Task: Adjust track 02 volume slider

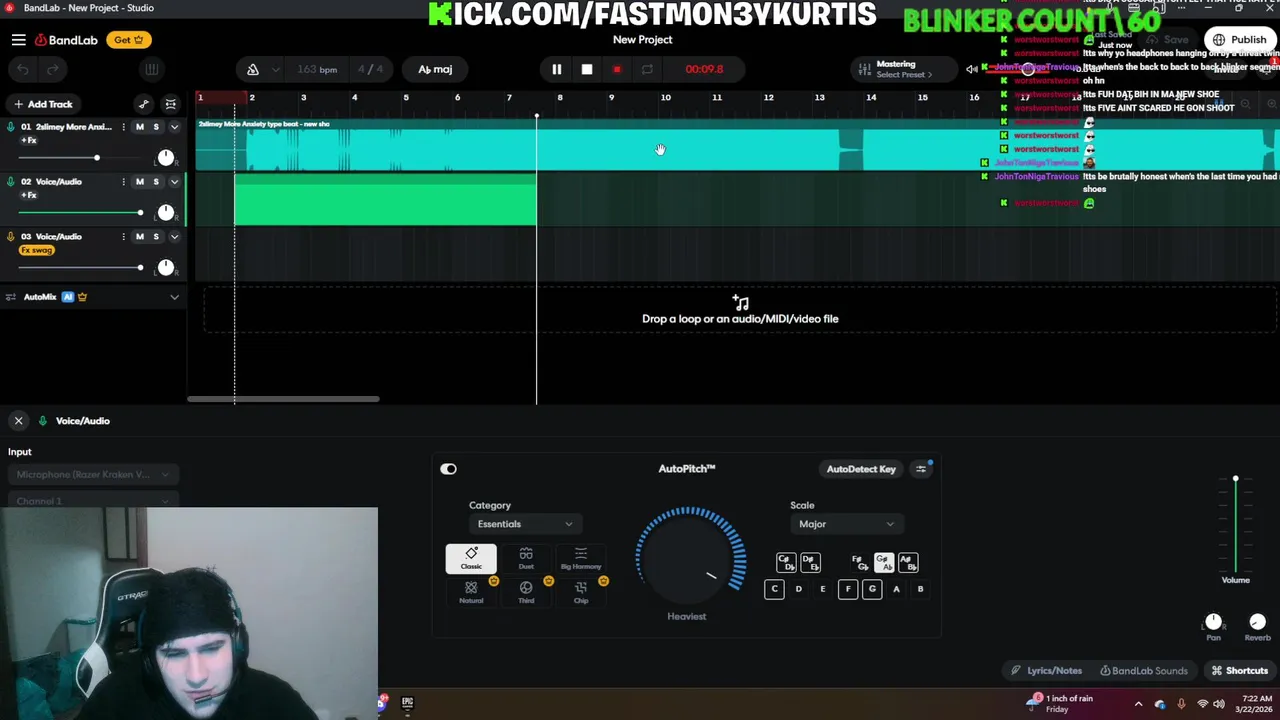Action: coord(80,213)
